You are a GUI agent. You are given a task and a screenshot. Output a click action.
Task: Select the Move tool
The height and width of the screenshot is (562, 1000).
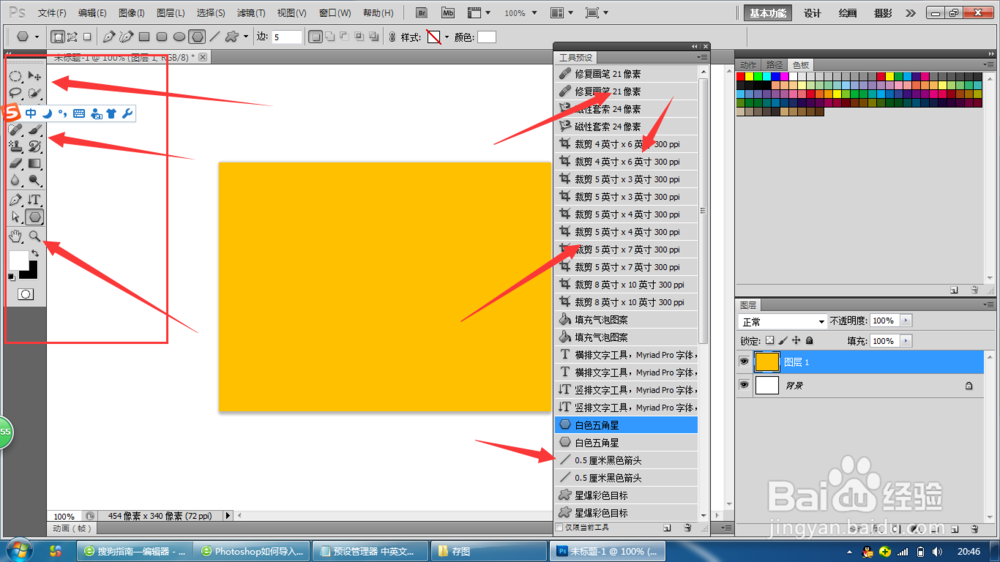pos(34,77)
